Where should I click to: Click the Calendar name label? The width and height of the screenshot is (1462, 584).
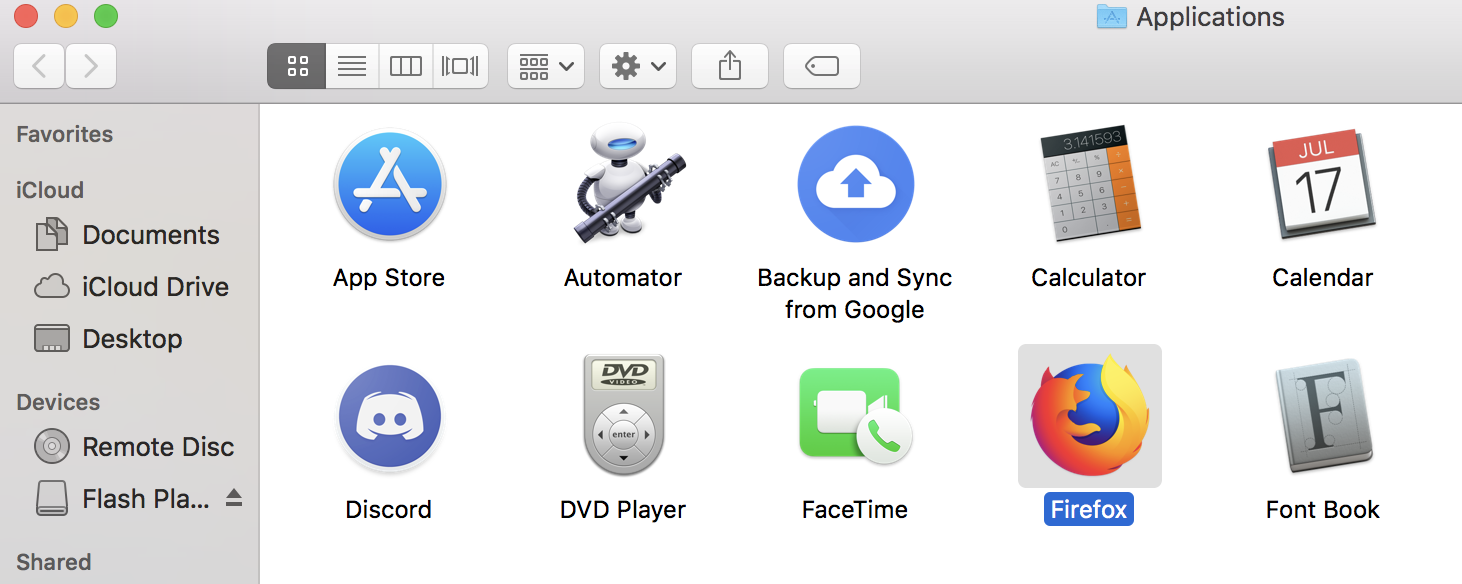coord(1322,278)
